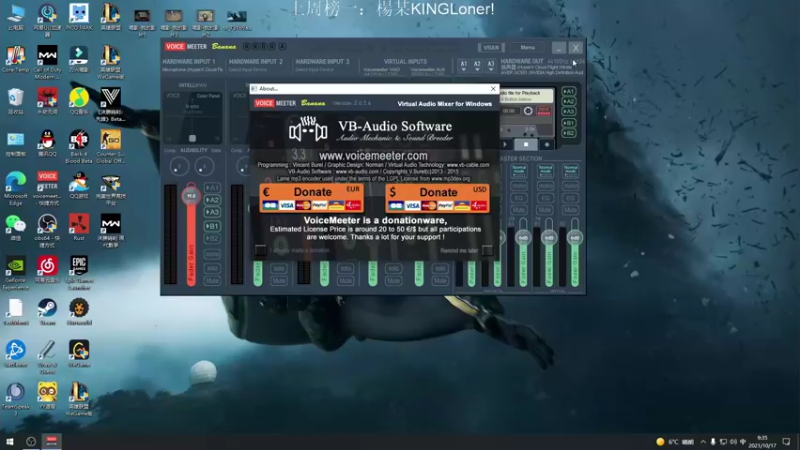Mute the B2 master bus
The image size is (800, 450).
570,210
